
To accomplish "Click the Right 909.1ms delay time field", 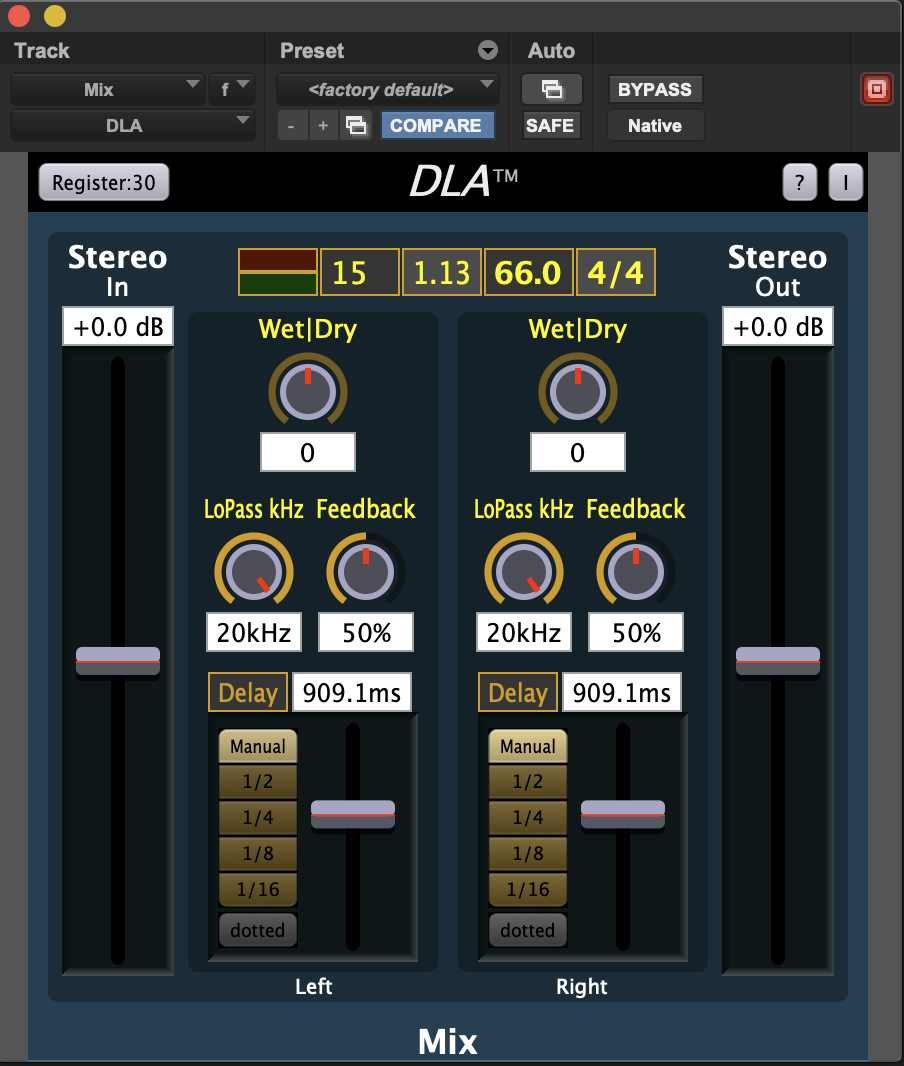I will click(621, 693).
